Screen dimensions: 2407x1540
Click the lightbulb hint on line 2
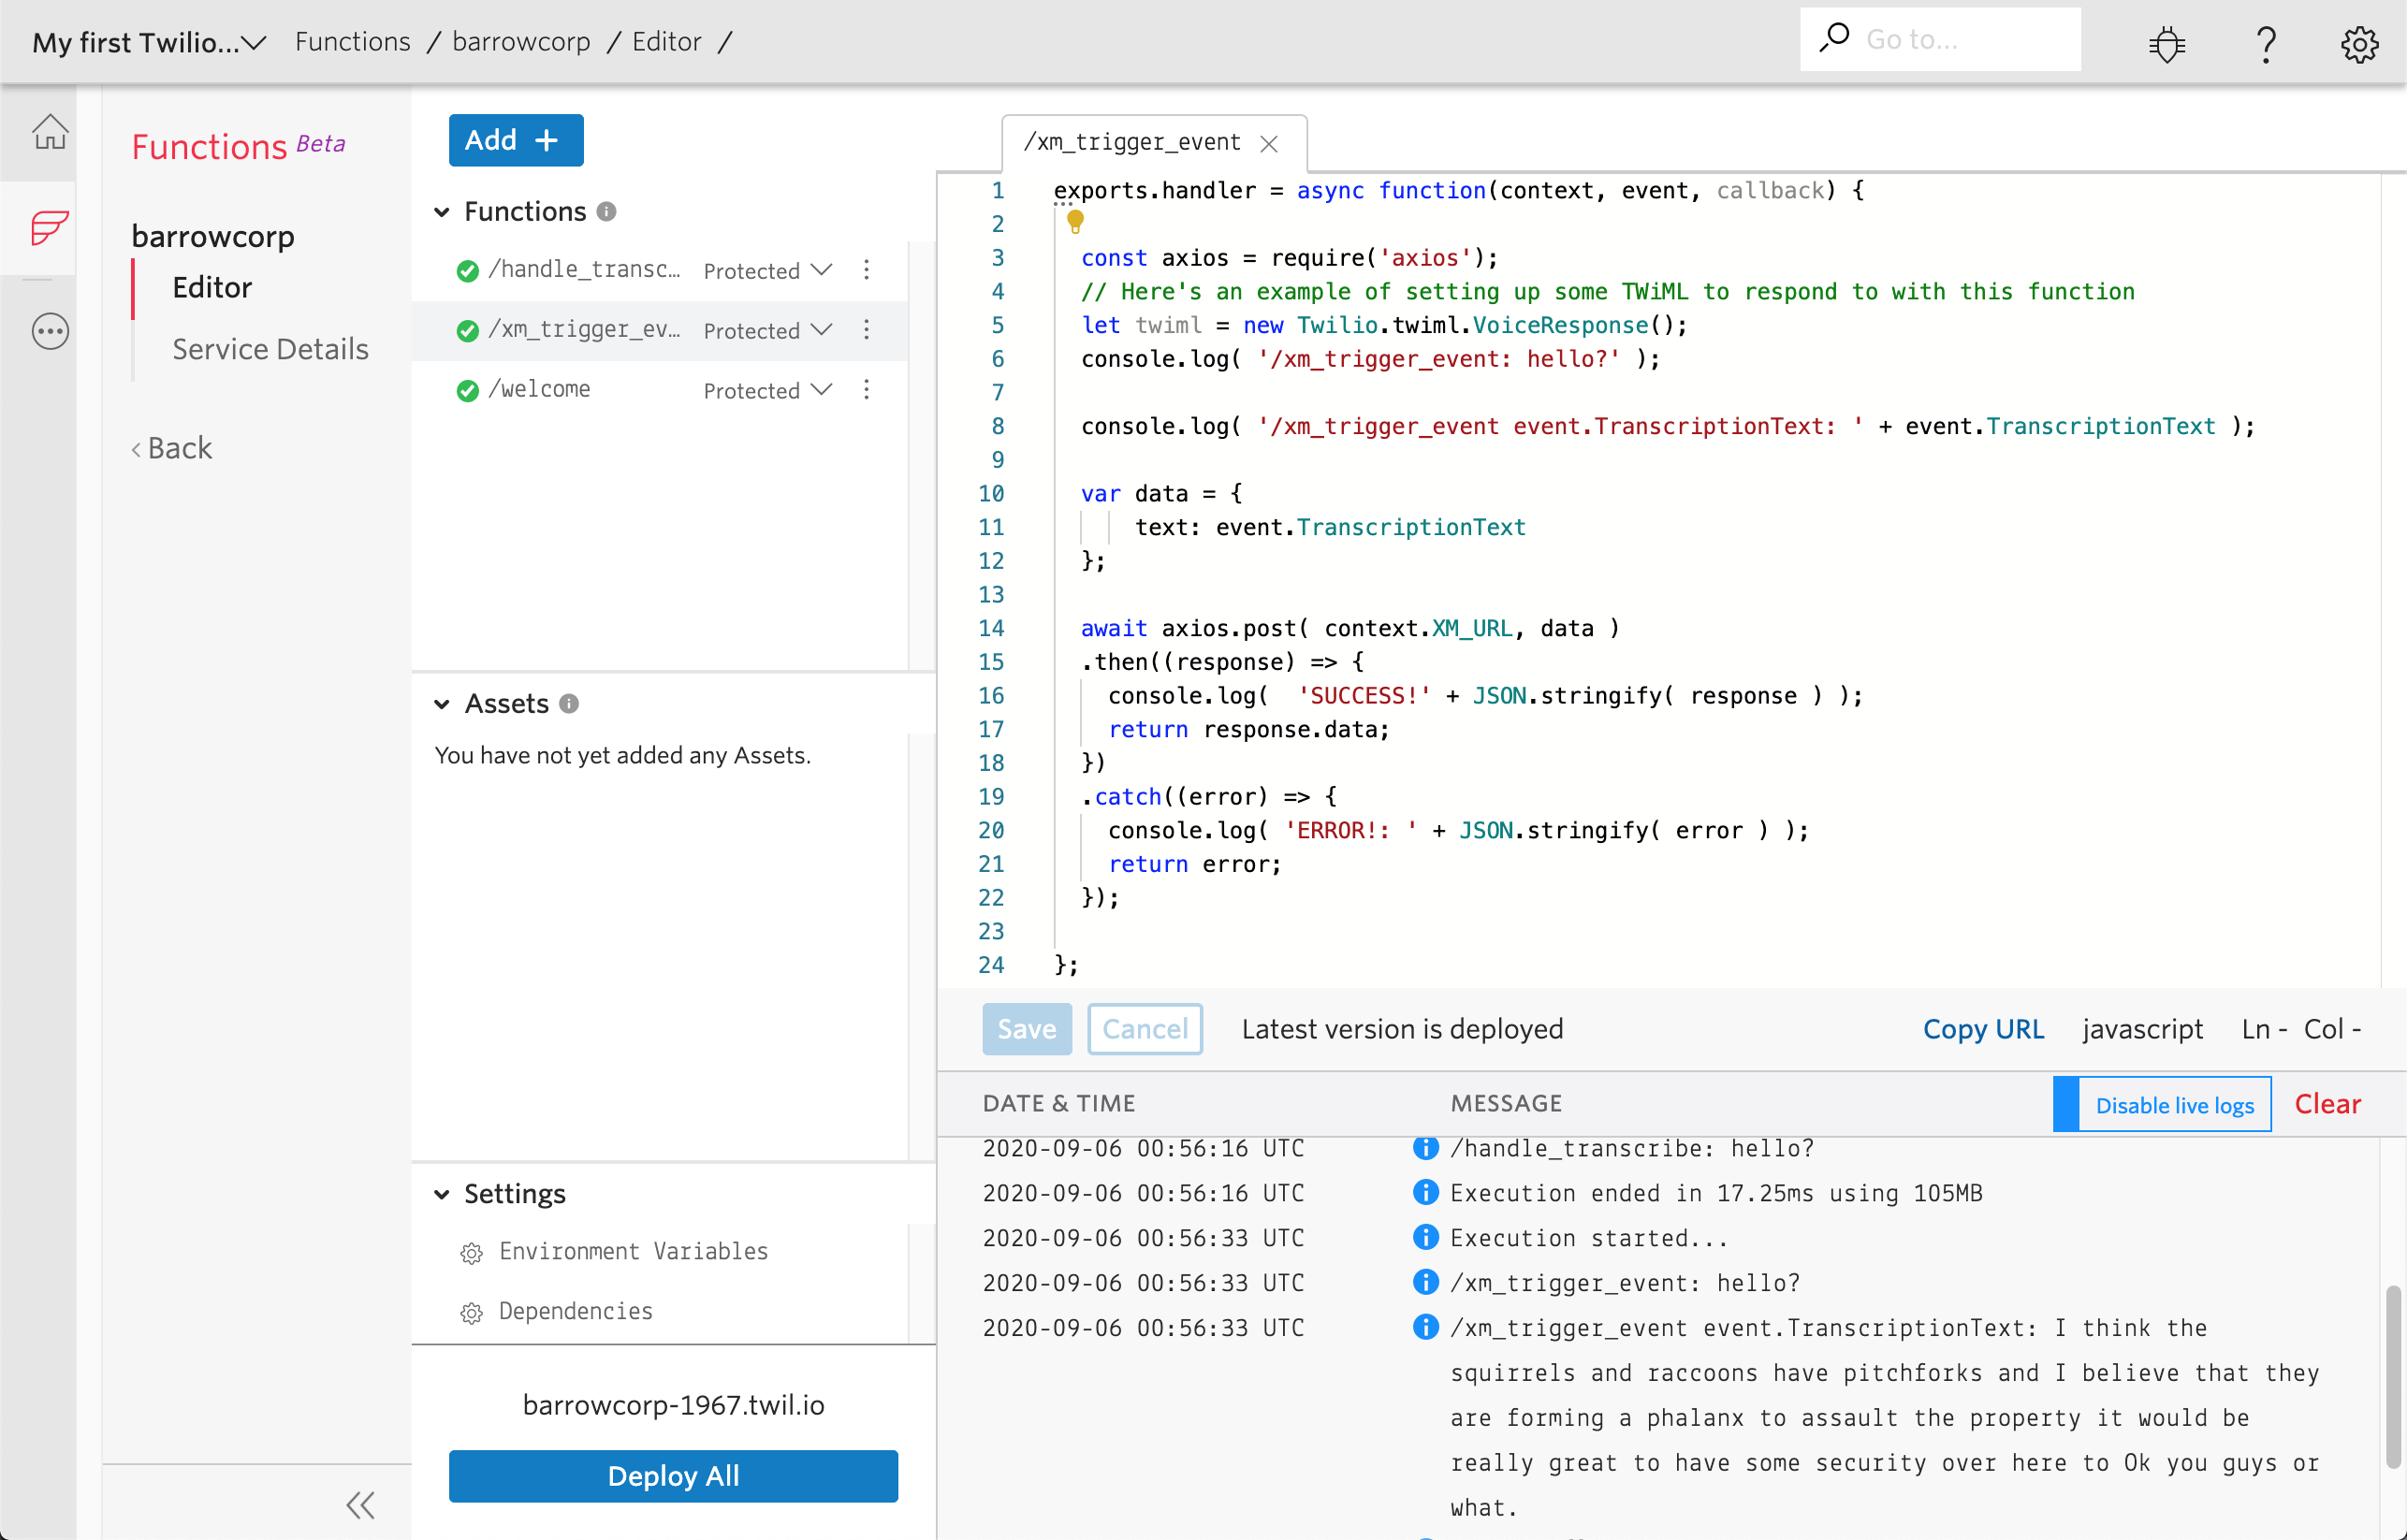1075,220
